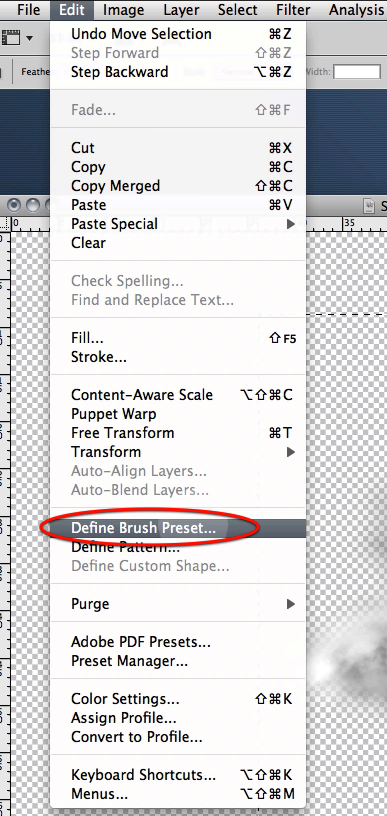Click the Width input field
The image size is (387, 816).
coord(356,72)
